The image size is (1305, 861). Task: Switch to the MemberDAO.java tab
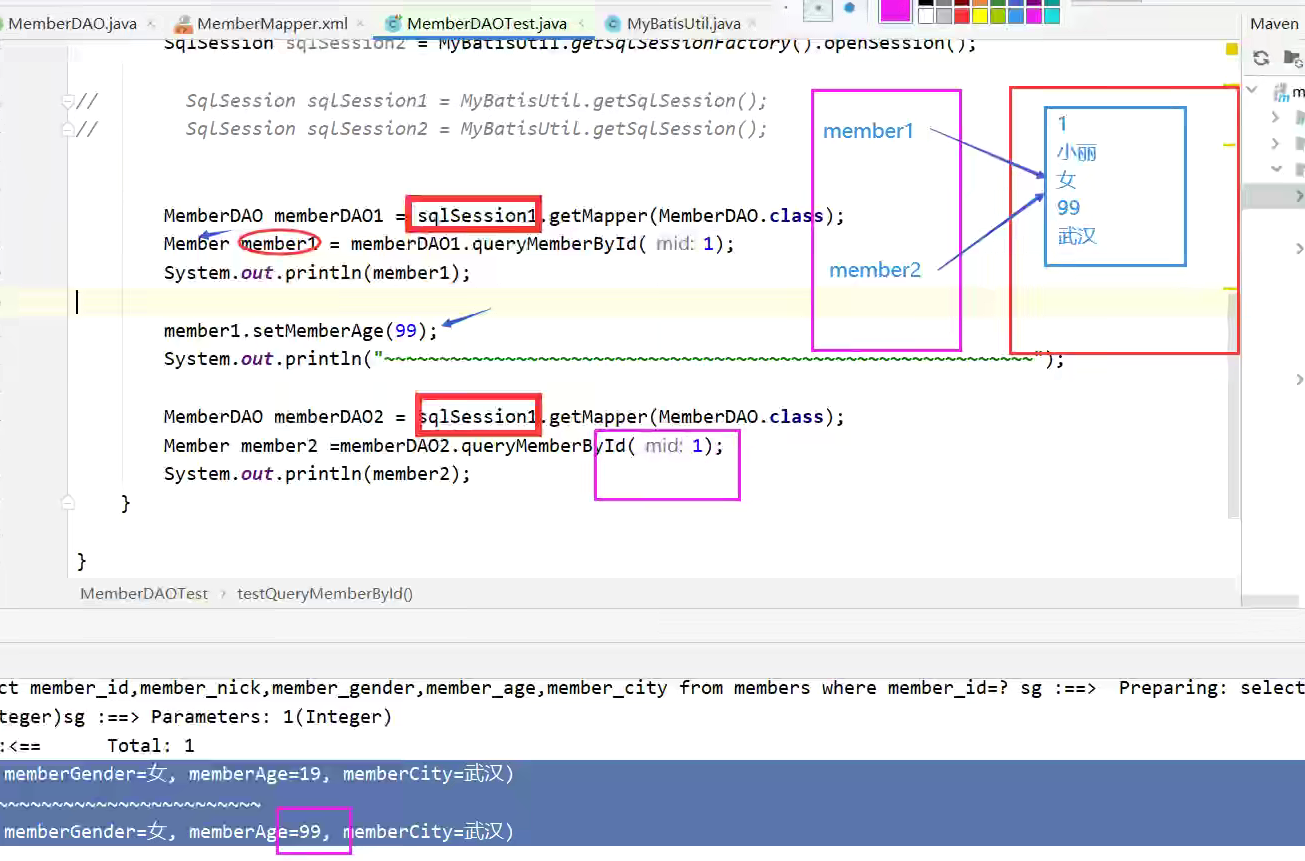coord(72,23)
